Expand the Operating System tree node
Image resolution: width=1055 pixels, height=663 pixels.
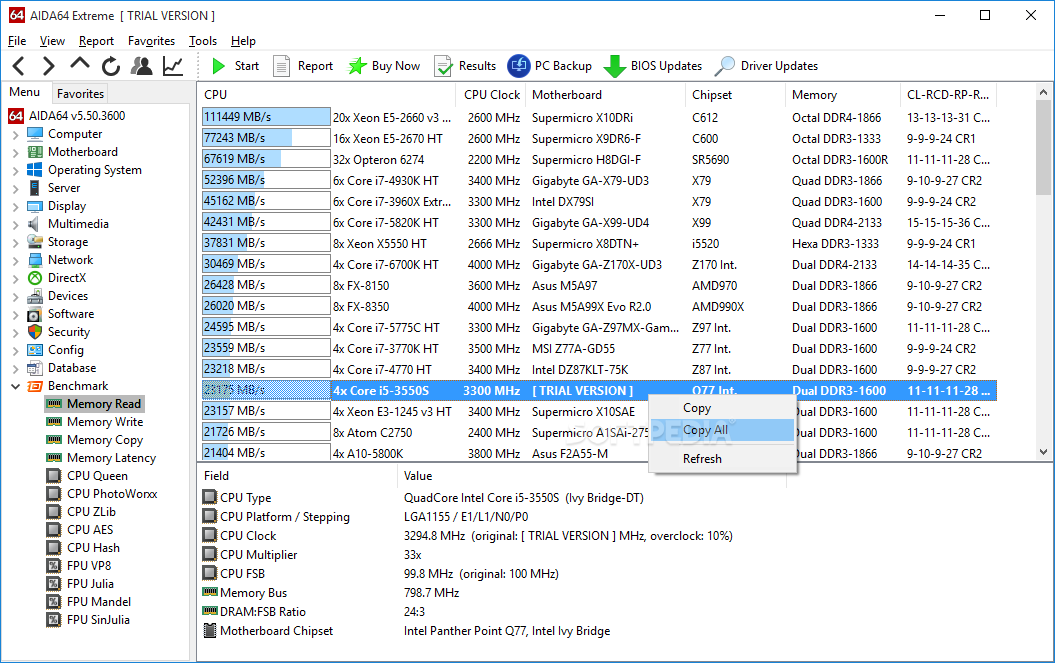click(15, 171)
